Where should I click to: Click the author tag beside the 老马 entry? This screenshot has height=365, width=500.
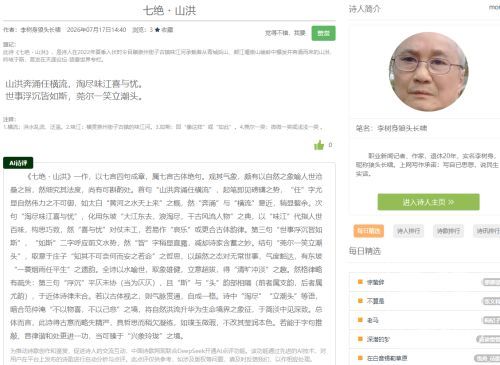point(491,320)
